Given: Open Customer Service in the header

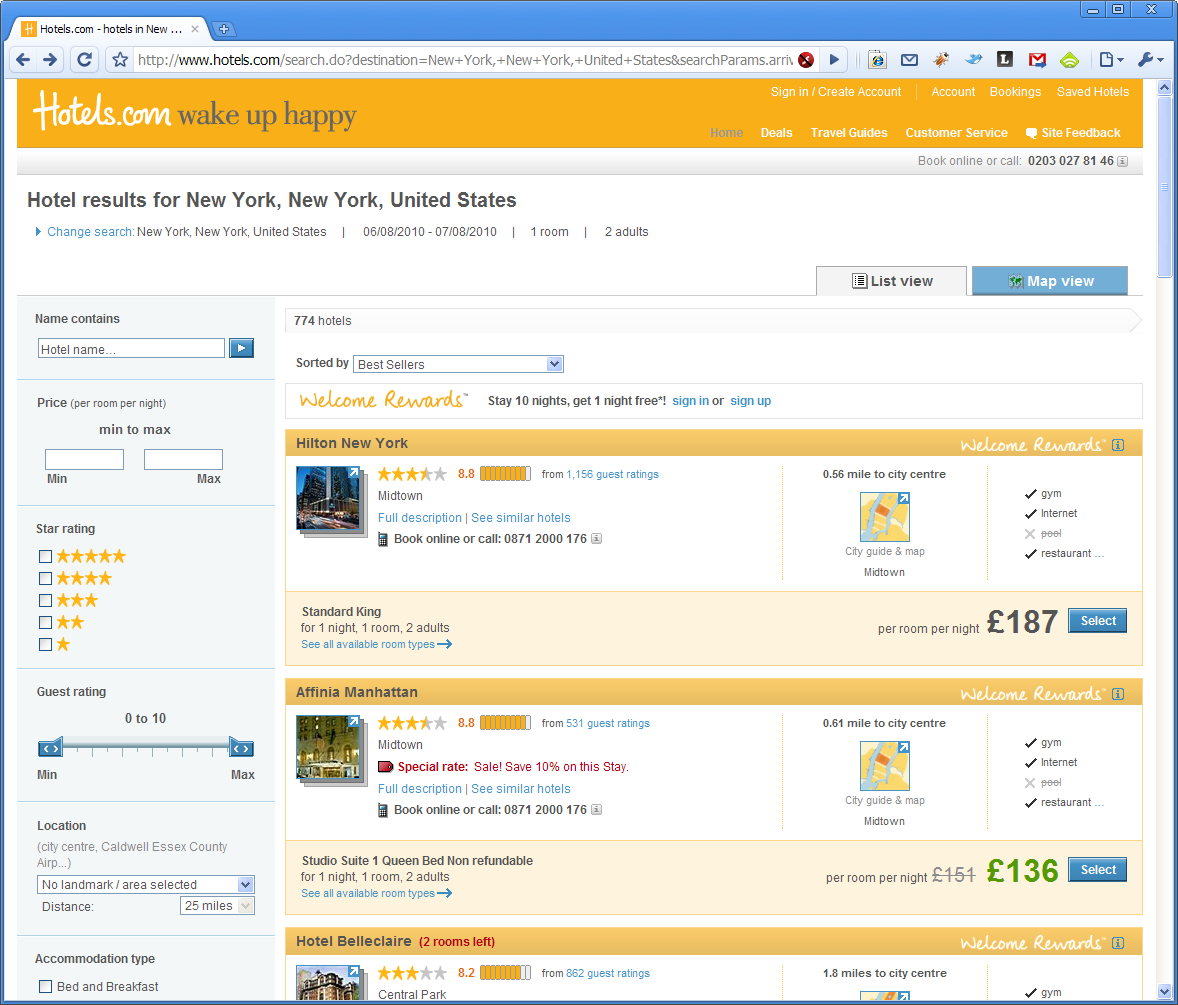Looking at the screenshot, I should click(x=956, y=133).
